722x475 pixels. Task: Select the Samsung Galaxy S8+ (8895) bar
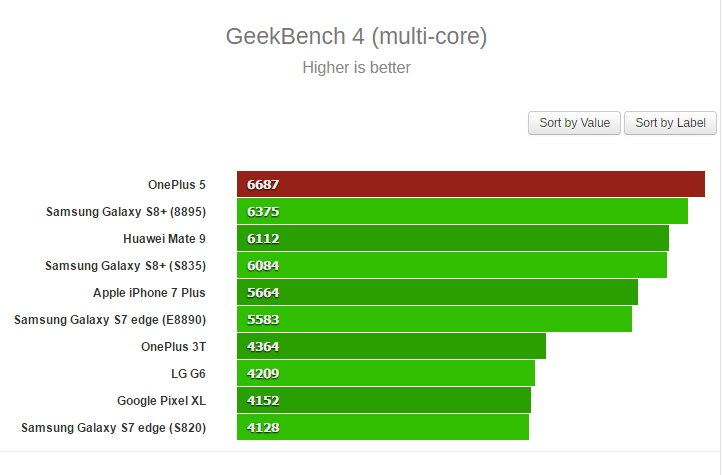coord(462,211)
